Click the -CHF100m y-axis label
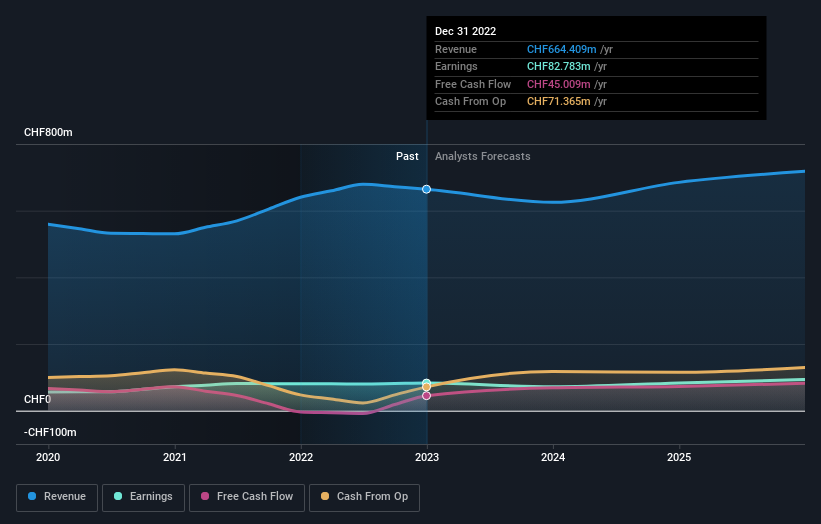 pos(50,432)
